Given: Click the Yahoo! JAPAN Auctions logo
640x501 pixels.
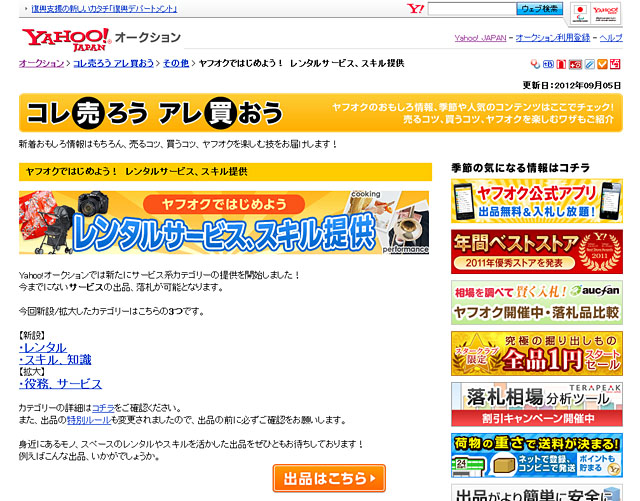Looking at the screenshot, I should tap(100, 38).
